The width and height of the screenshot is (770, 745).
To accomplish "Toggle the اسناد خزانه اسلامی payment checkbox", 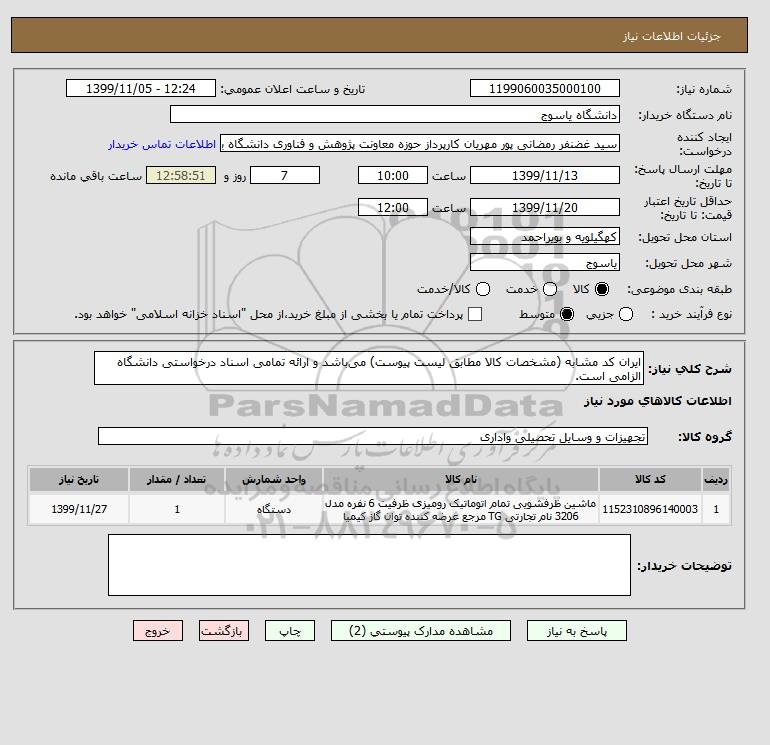I will [475, 314].
